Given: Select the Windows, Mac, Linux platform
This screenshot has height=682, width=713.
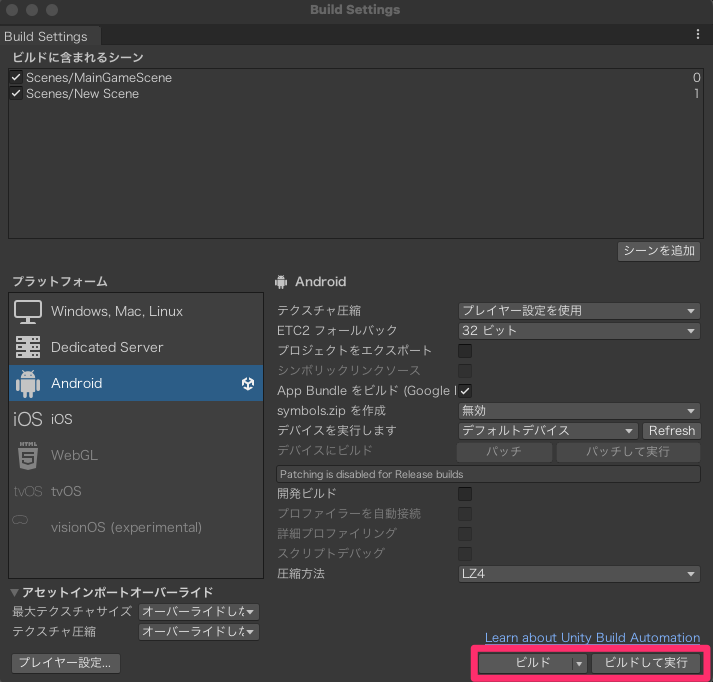Looking at the screenshot, I should tap(136, 311).
